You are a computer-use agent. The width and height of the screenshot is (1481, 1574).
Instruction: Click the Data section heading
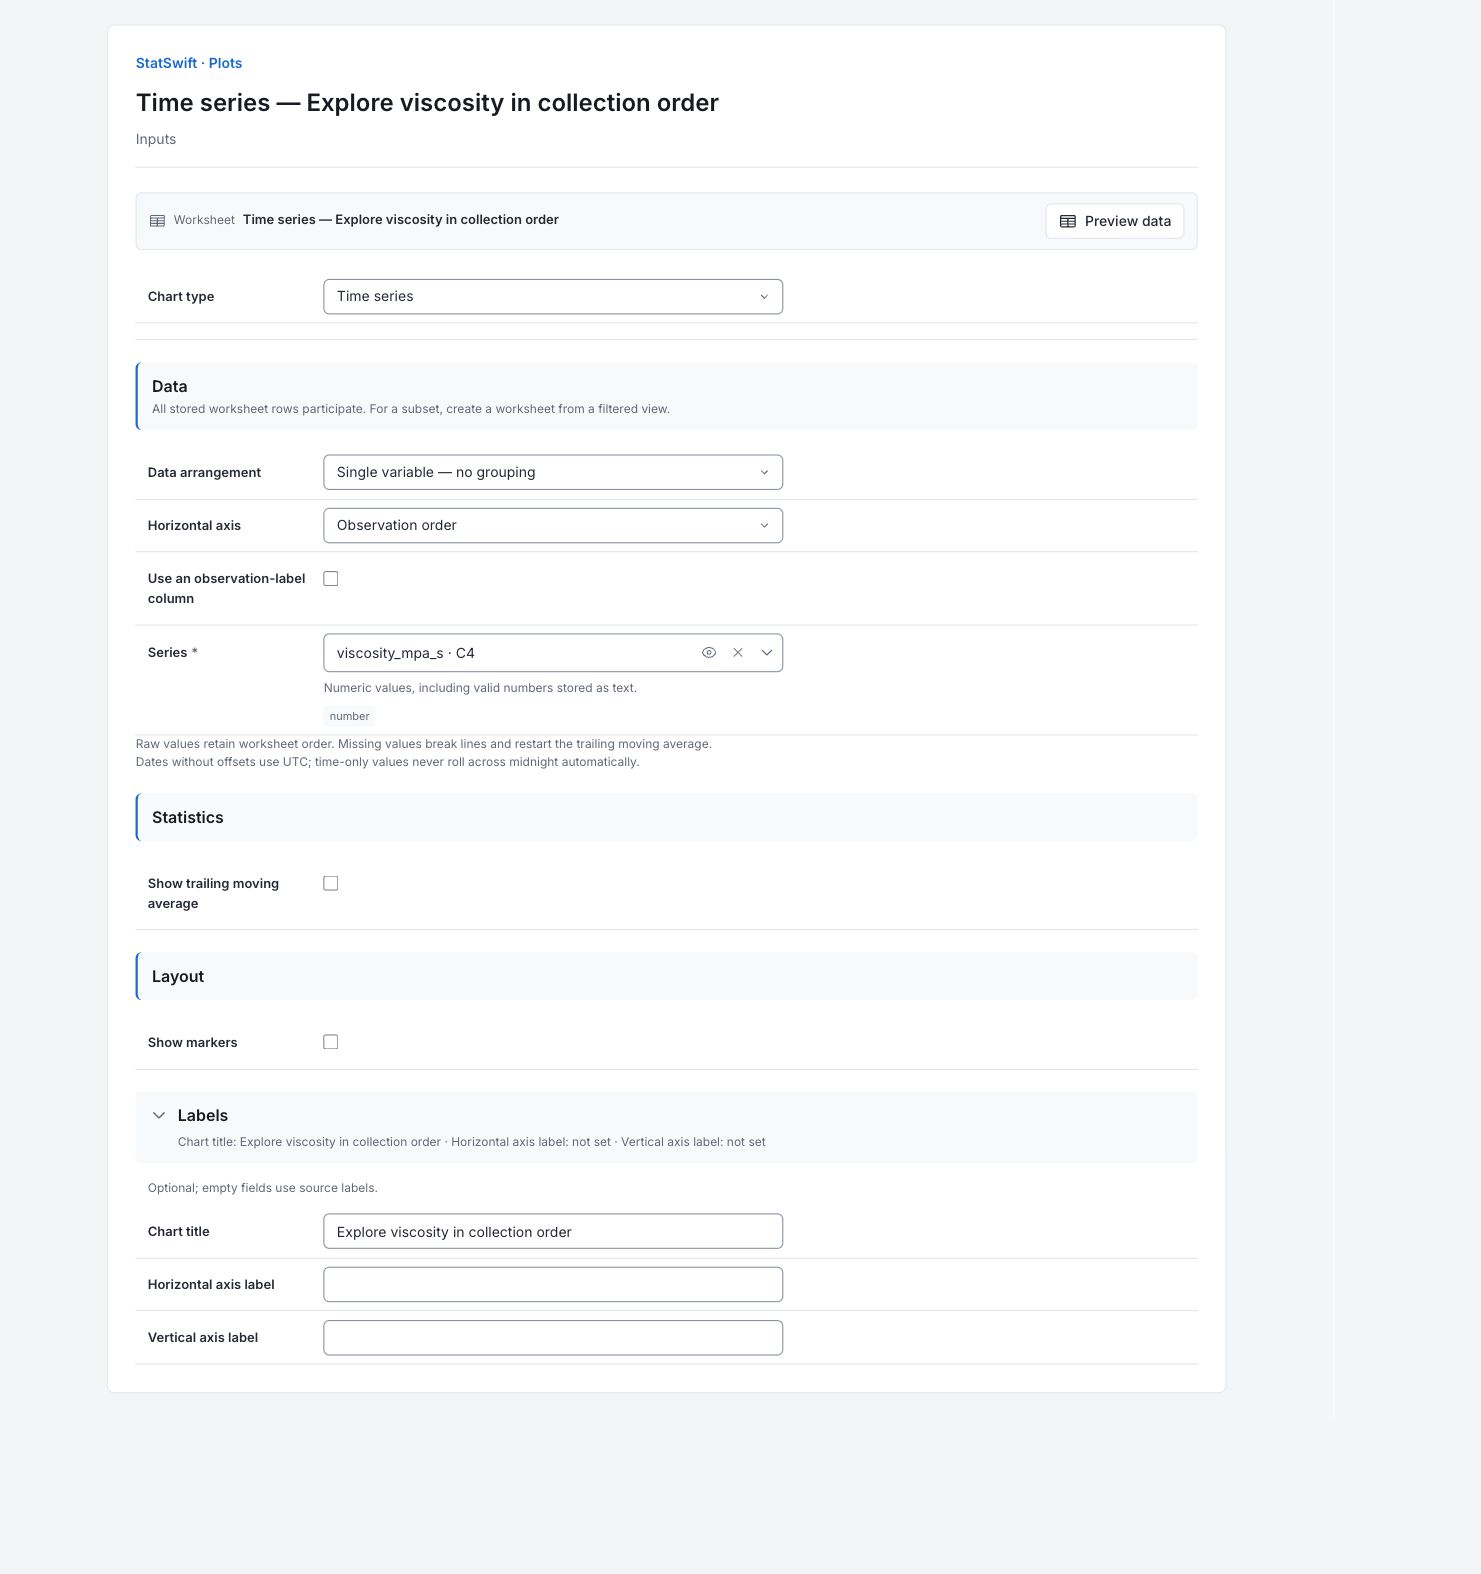point(170,386)
